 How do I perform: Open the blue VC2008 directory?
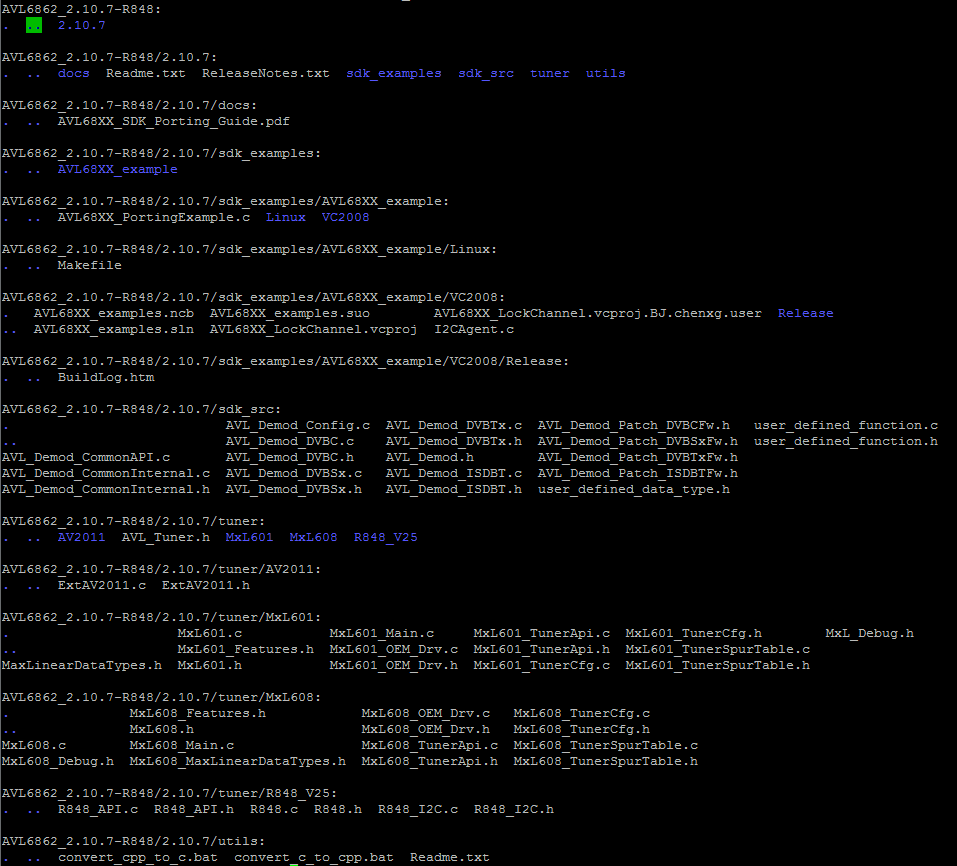[345, 217]
